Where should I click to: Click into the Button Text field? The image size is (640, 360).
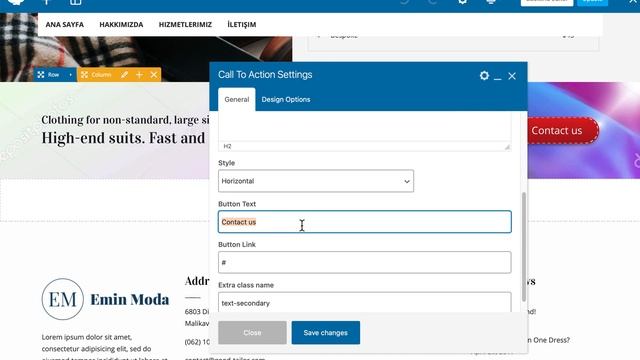click(x=364, y=222)
